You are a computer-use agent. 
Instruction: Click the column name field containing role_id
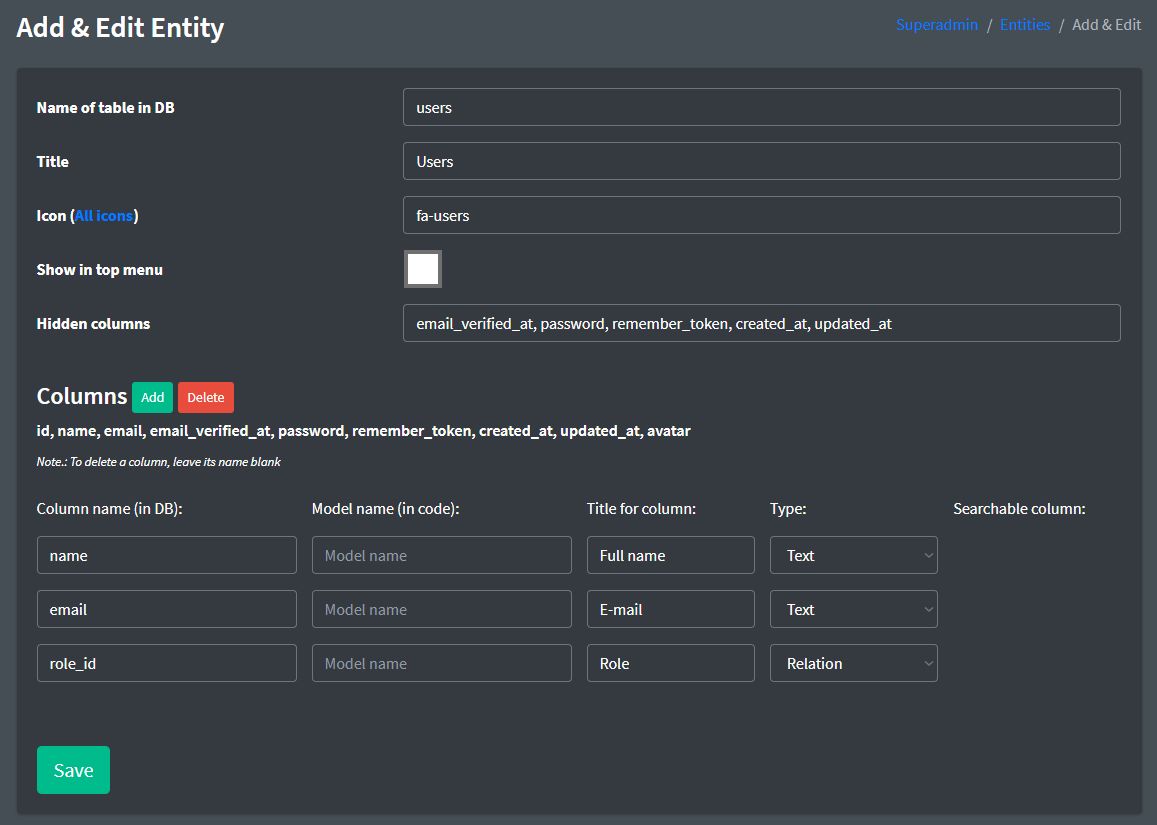[x=166, y=663]
